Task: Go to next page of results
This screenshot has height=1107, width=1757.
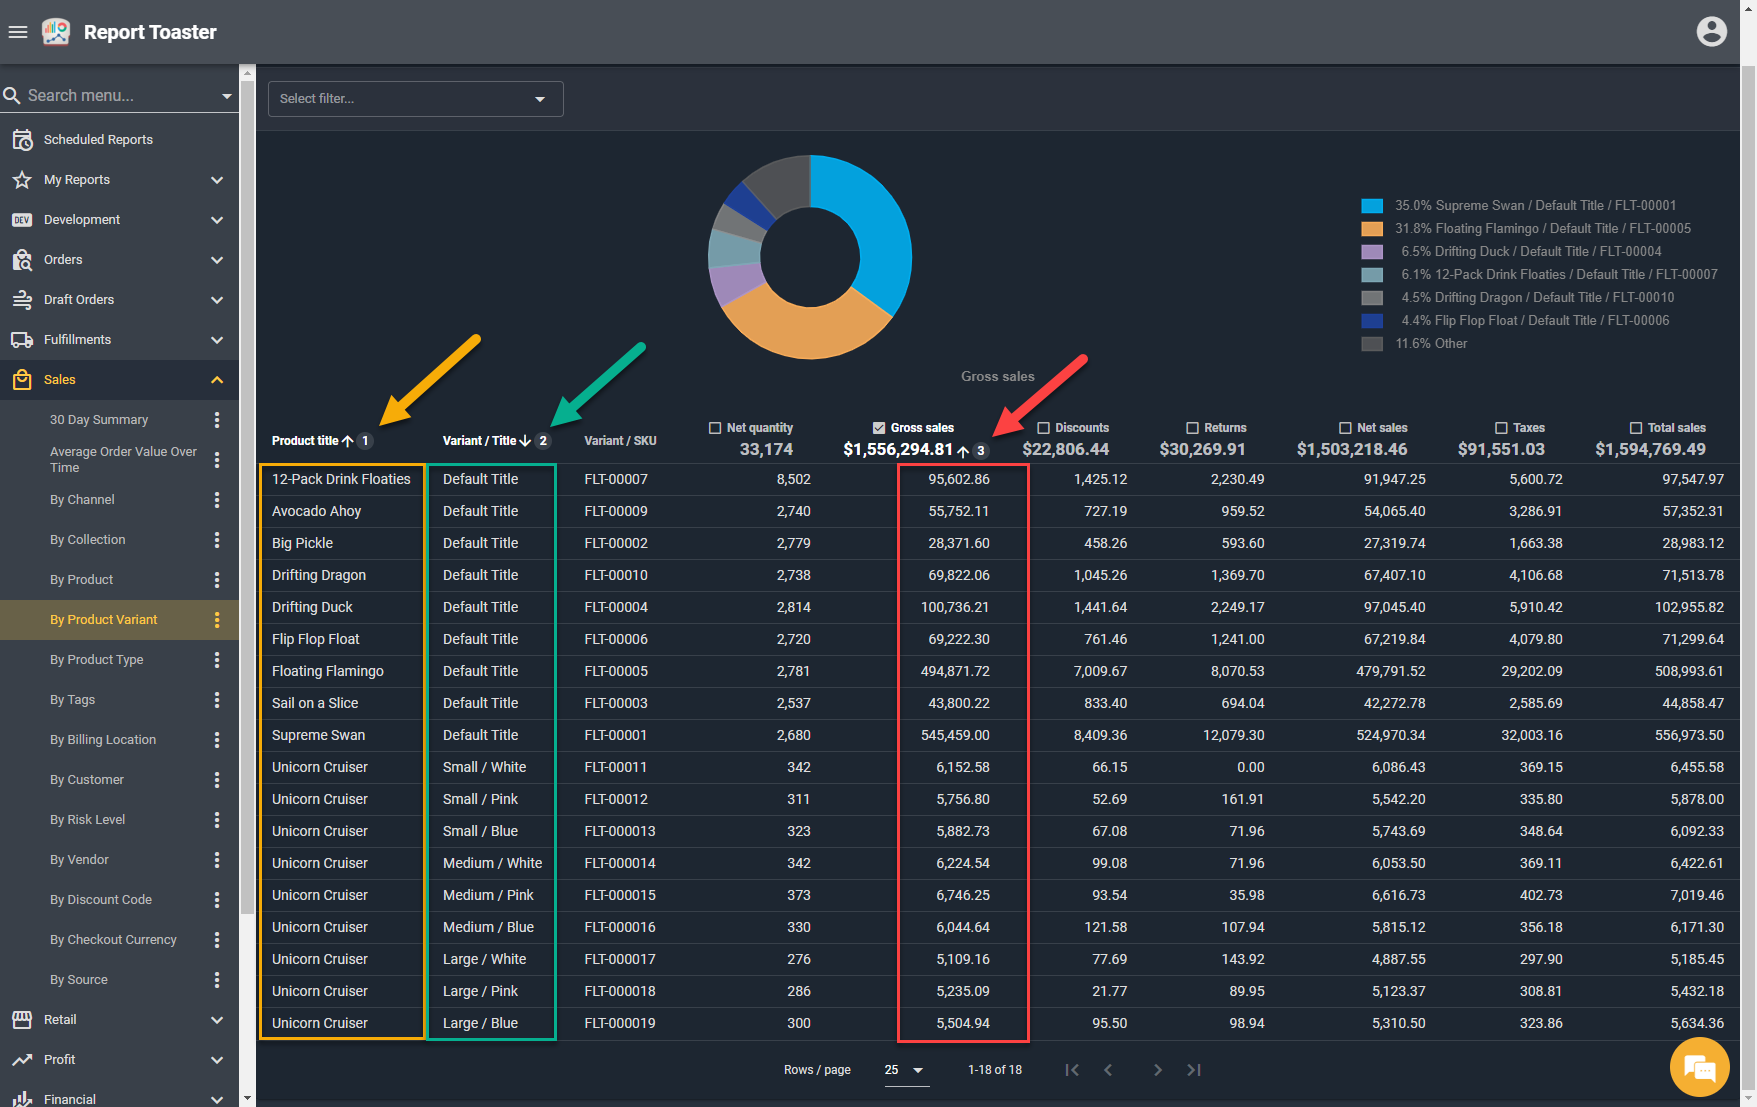Action: tap(1157, 1070)
